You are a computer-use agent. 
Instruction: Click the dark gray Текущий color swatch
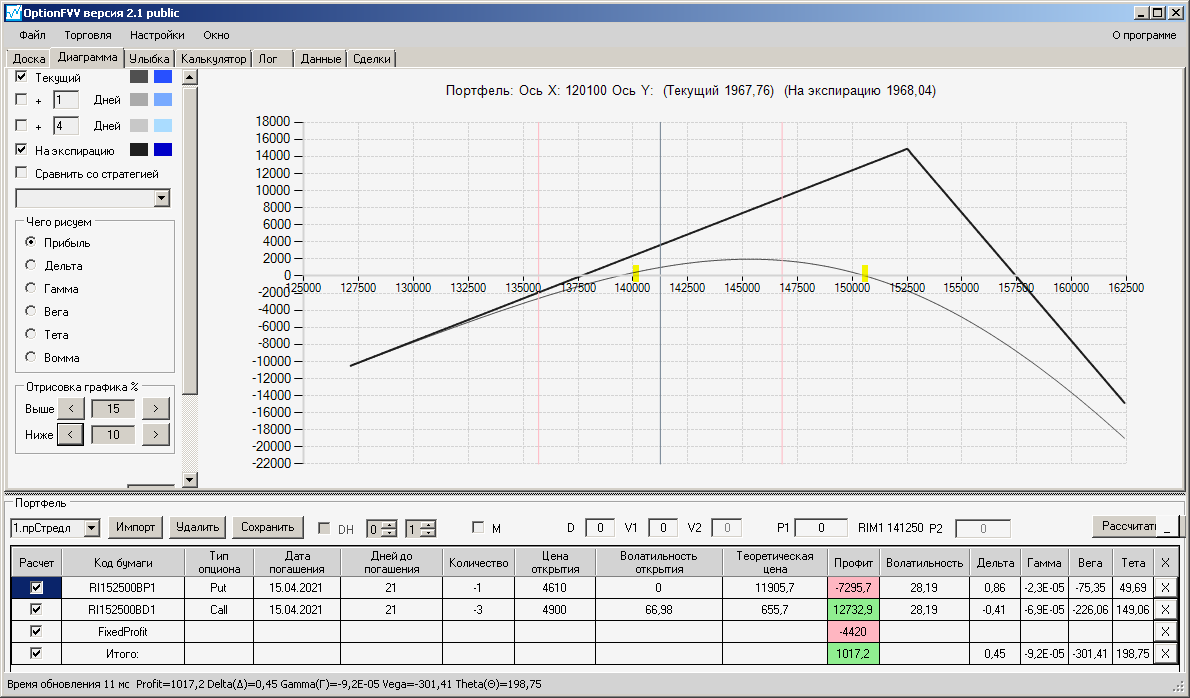139,77
